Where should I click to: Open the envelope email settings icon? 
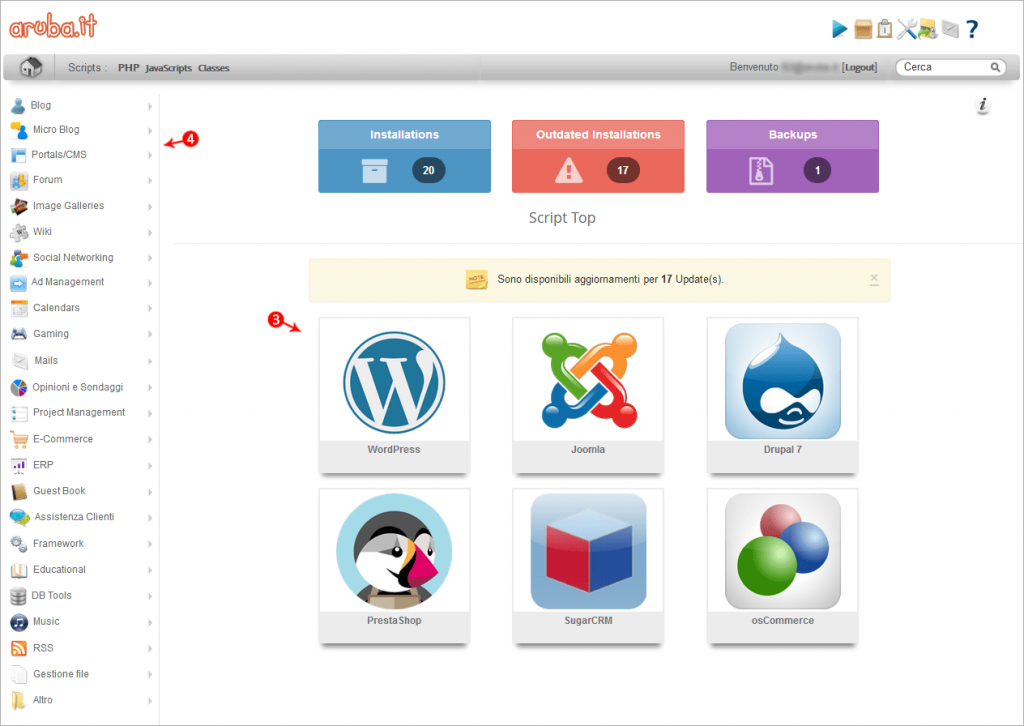coord(950,29)
